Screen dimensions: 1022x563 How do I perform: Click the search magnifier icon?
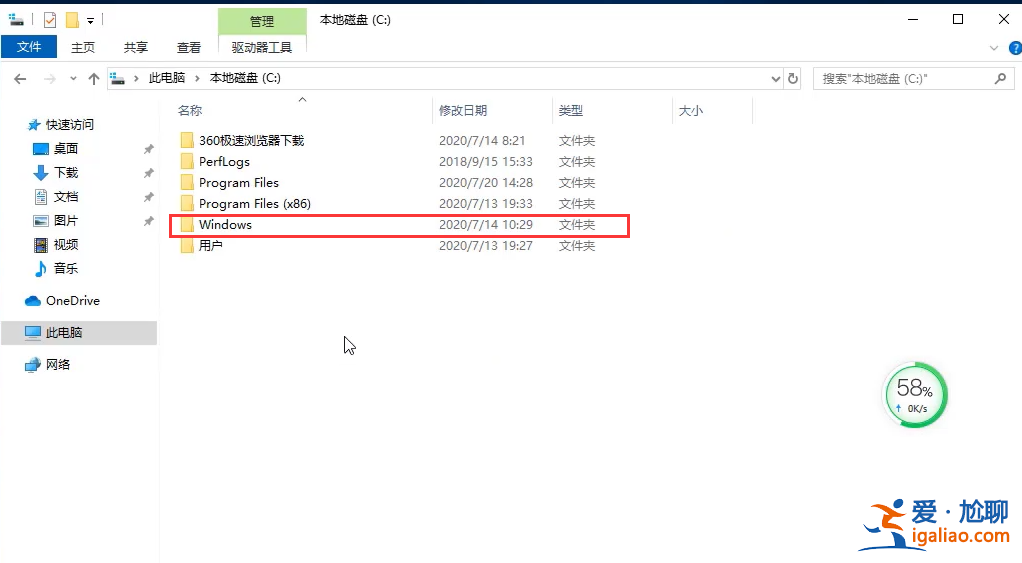pos(1000,79)
